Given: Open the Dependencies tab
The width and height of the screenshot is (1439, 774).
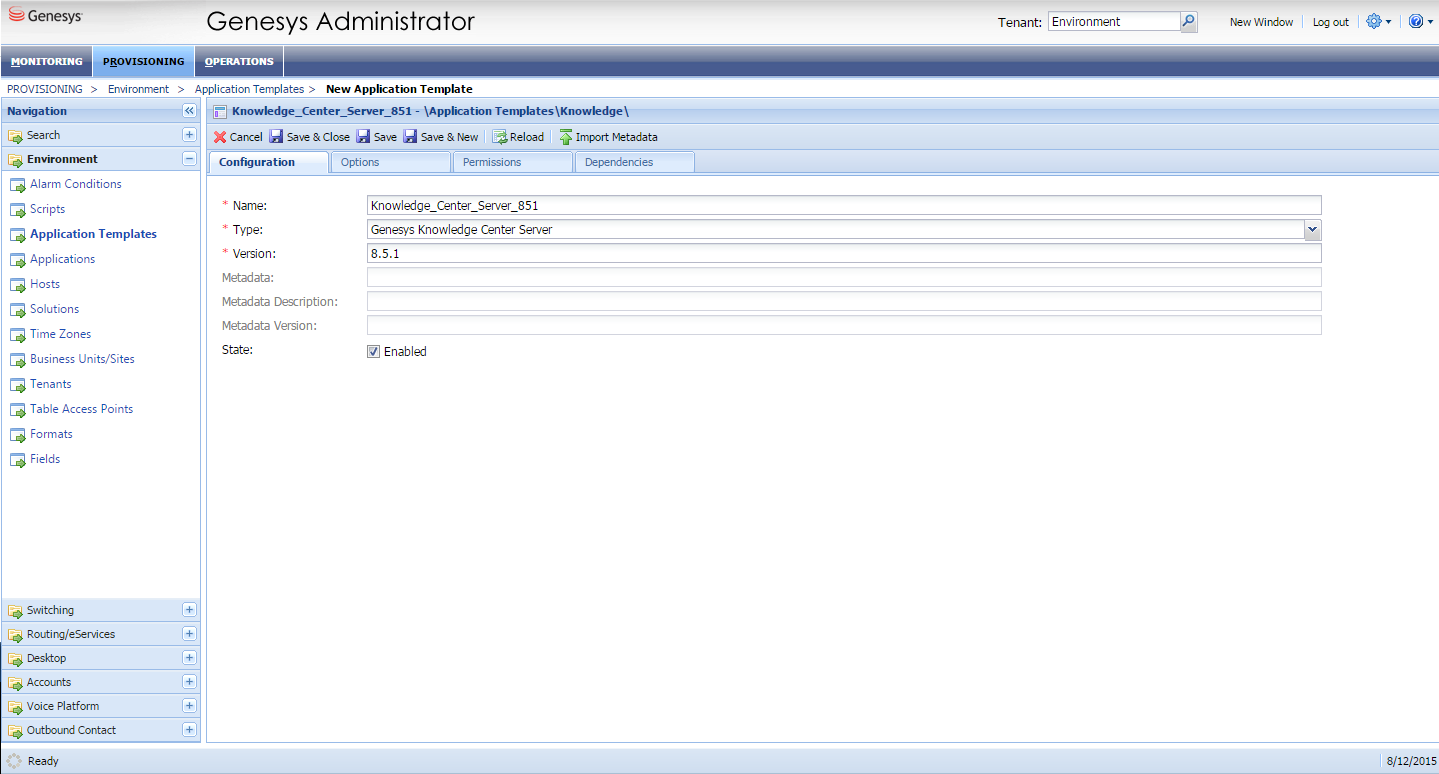Looking at the screenshot, I should point(634,162).
